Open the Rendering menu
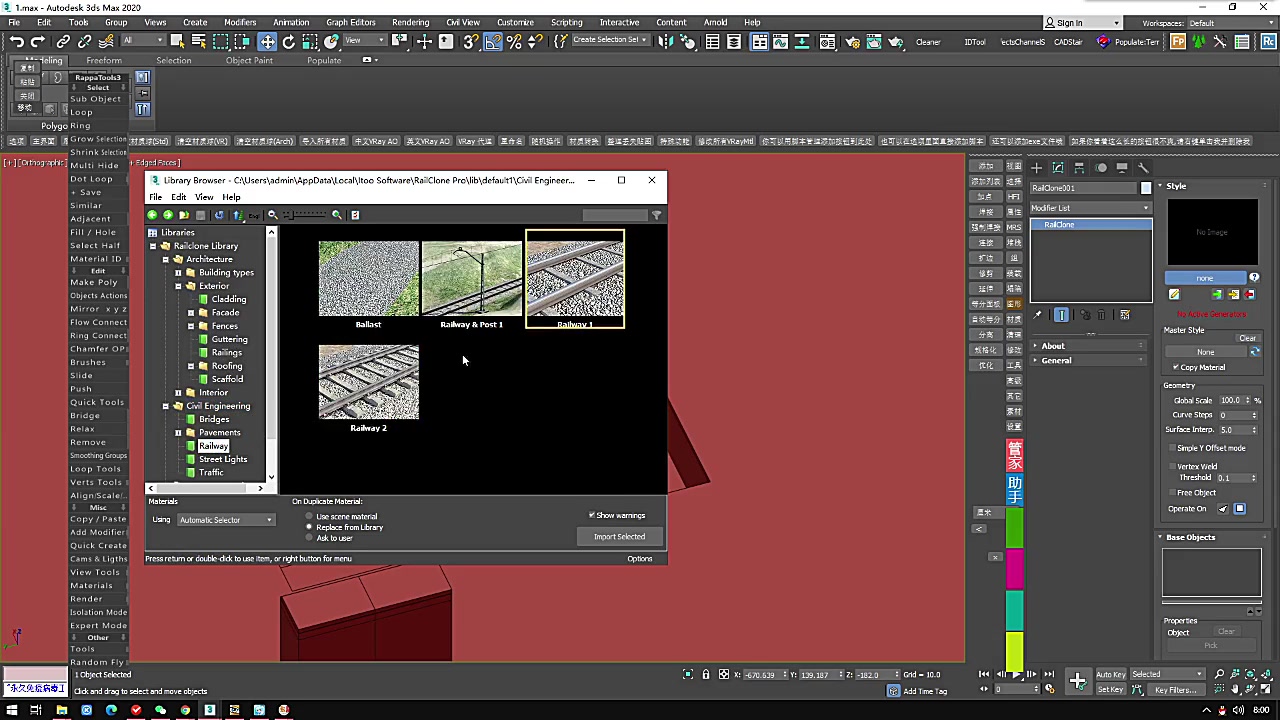This screenshot has height=720, width=1280. click(410, 22)
